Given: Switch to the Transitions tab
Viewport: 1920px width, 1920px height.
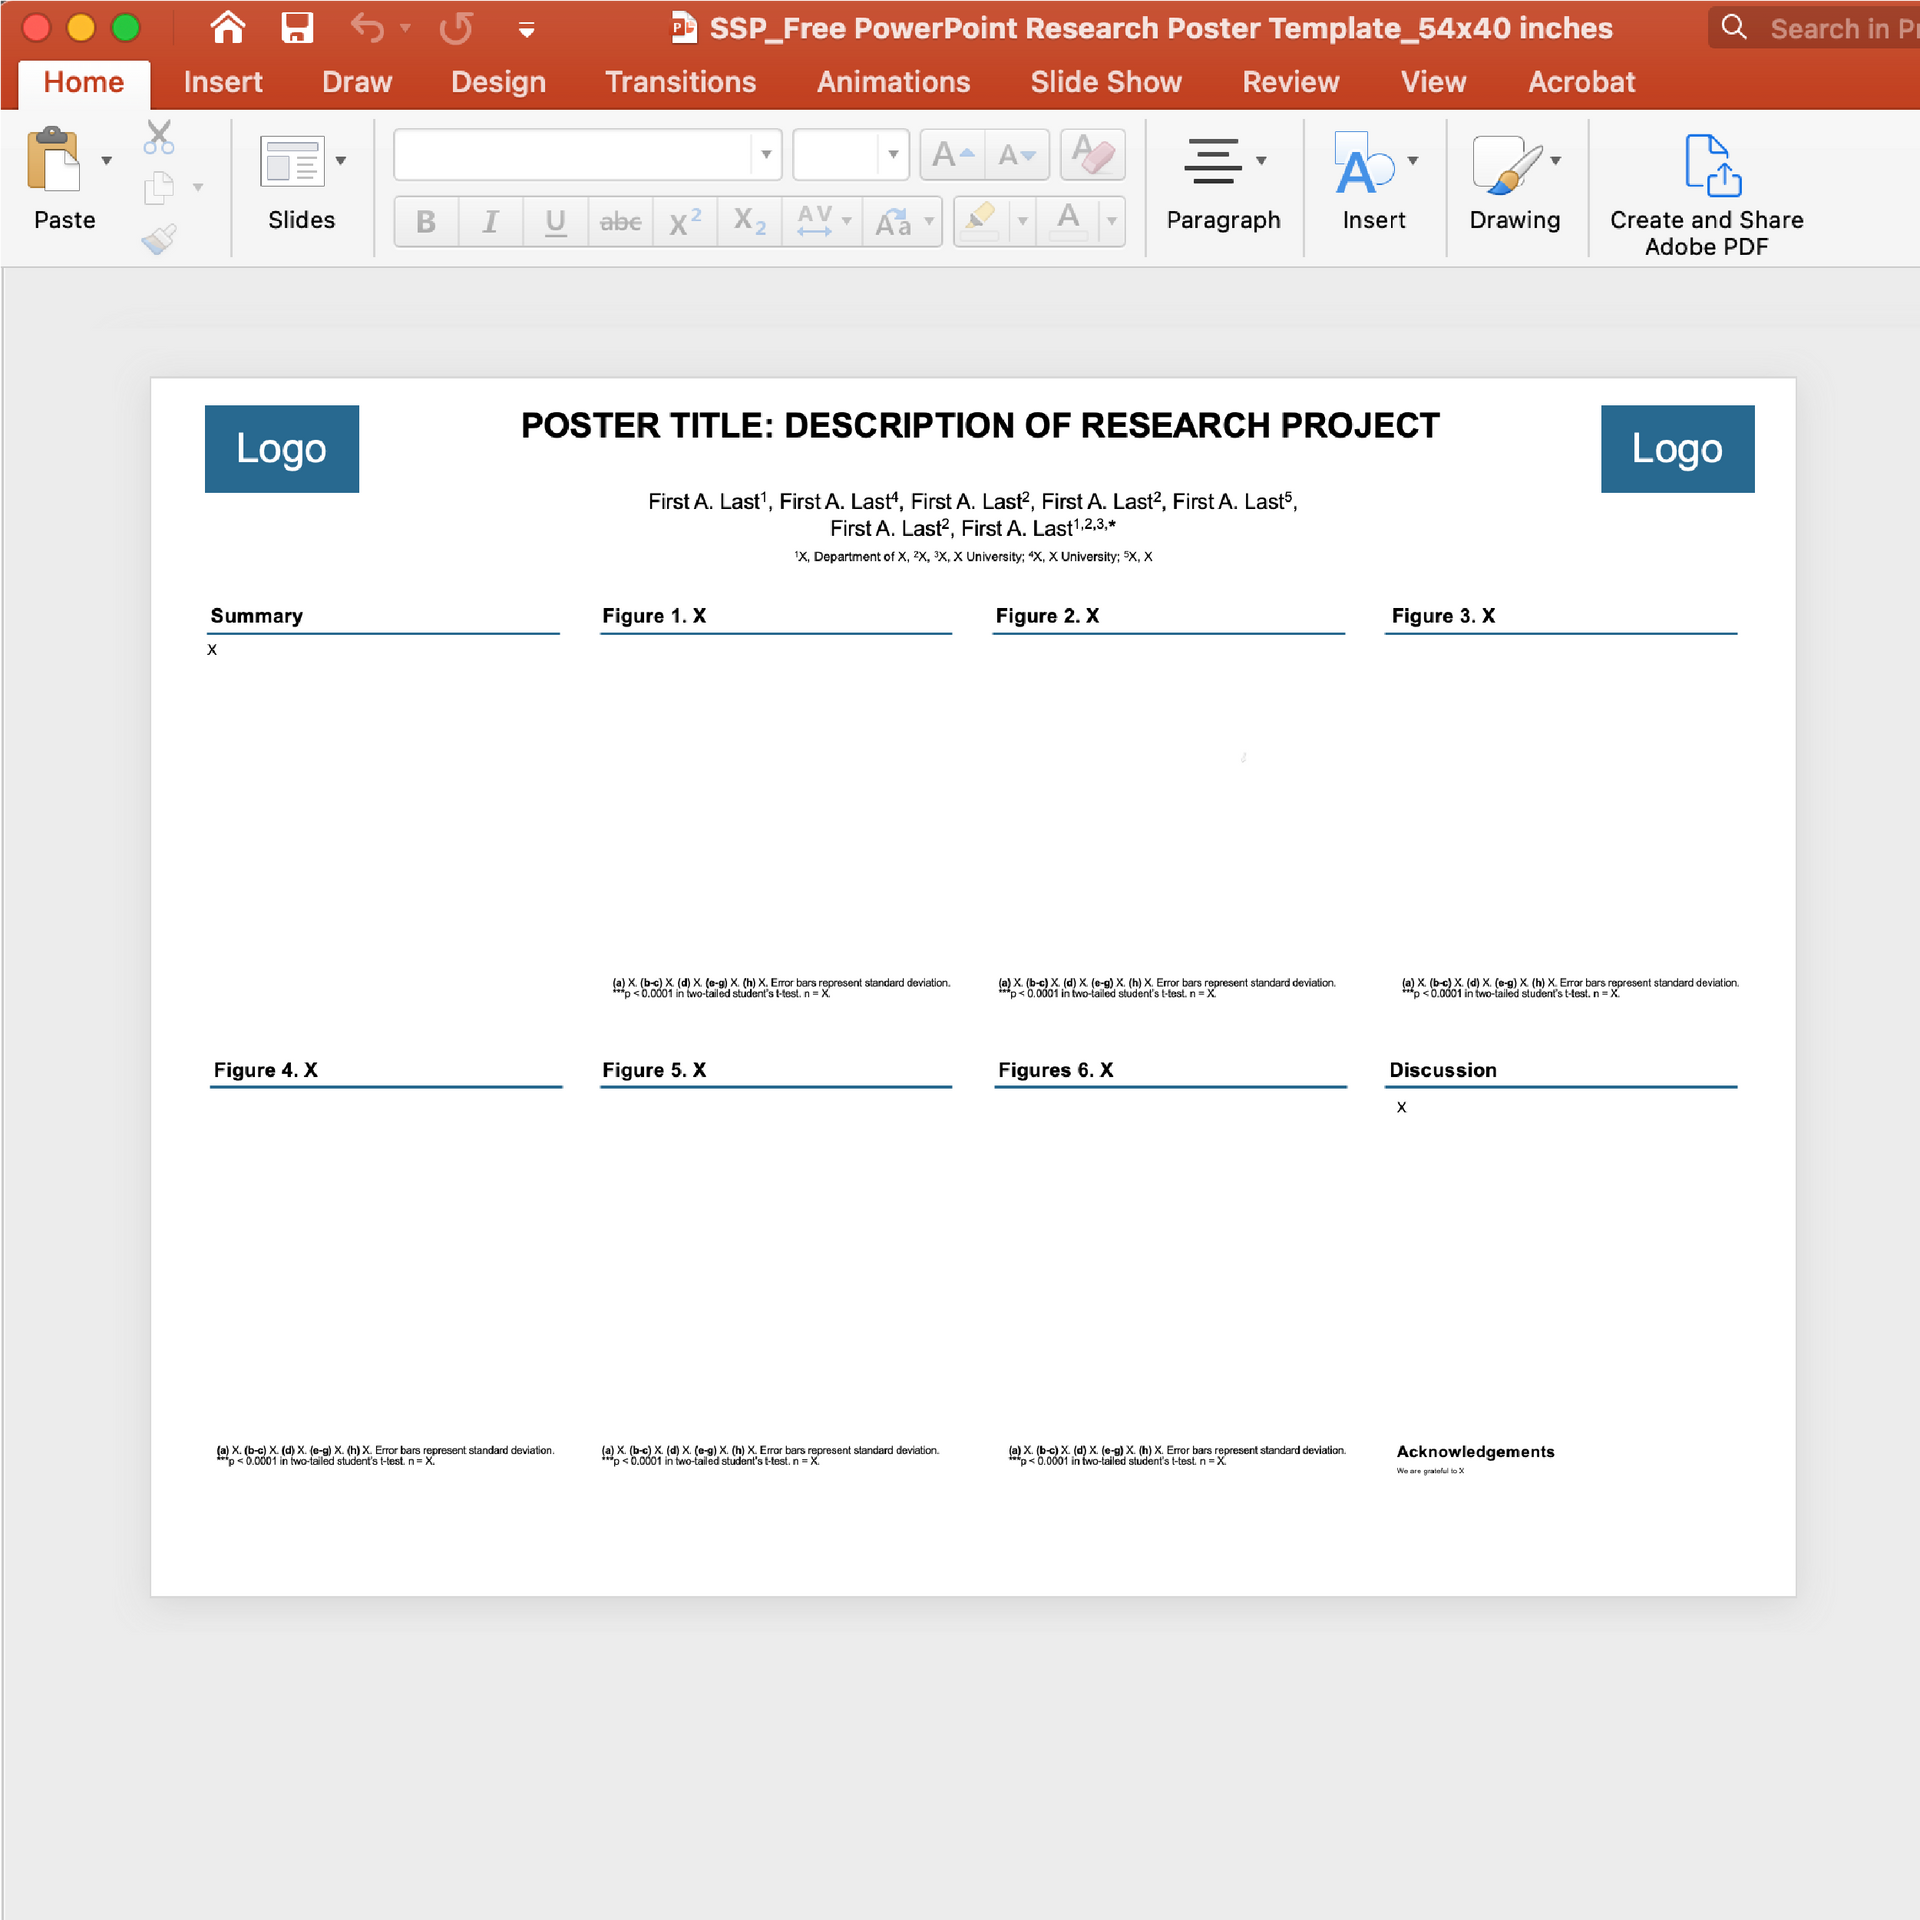Looking at the screenshot, I should tap(681, 82).
